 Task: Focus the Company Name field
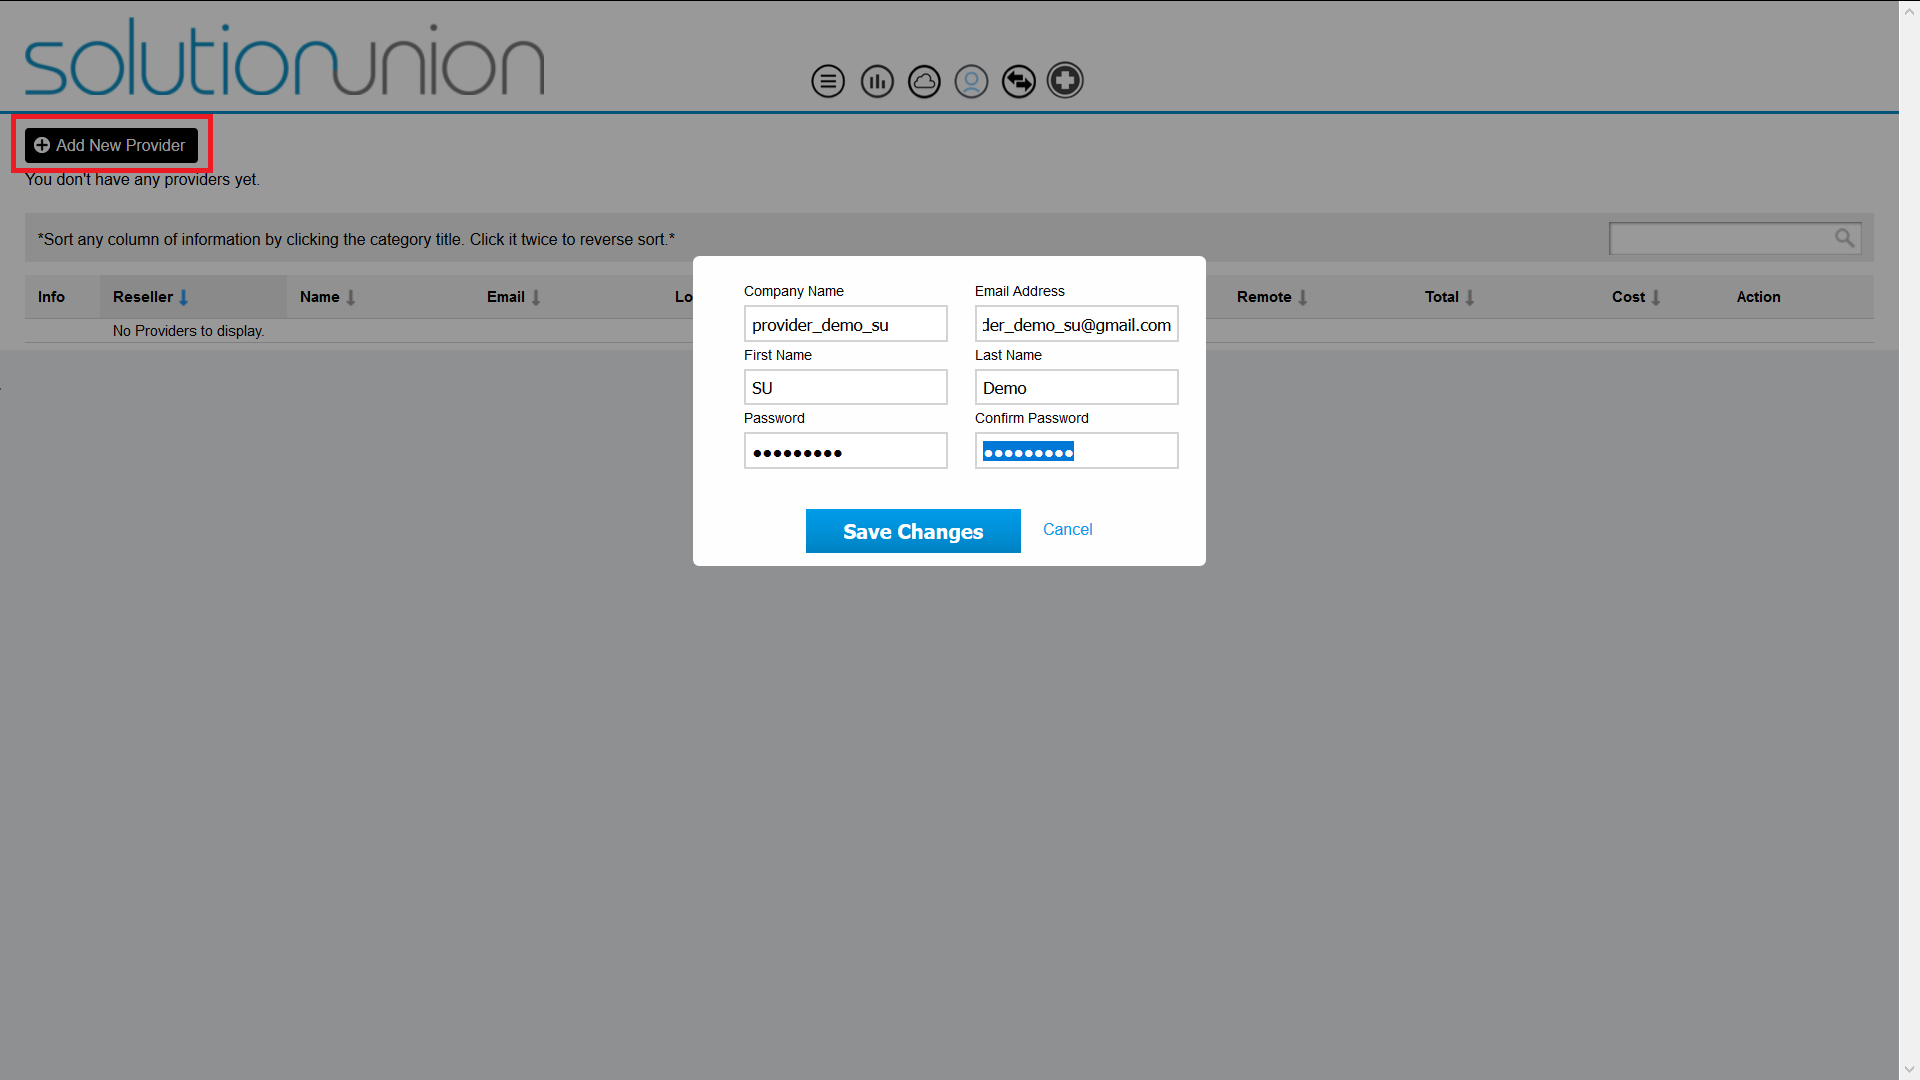click(845, 325)
